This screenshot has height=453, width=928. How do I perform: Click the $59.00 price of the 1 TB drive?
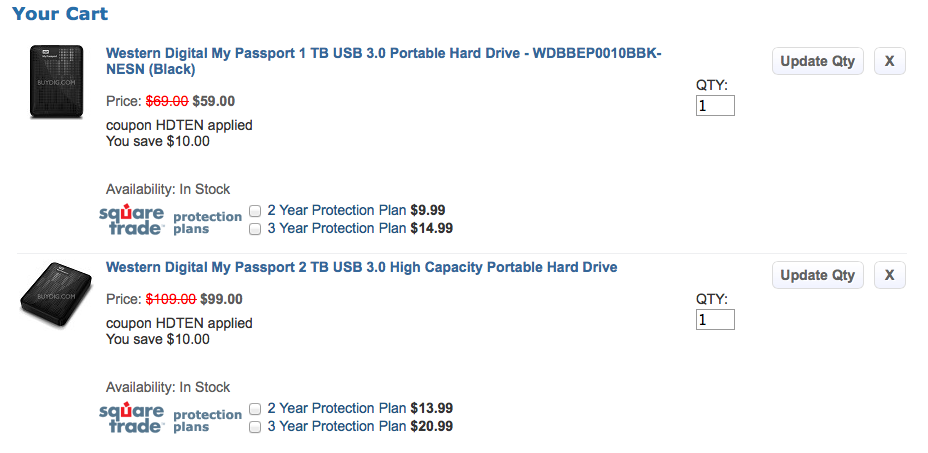pos(213,101)
